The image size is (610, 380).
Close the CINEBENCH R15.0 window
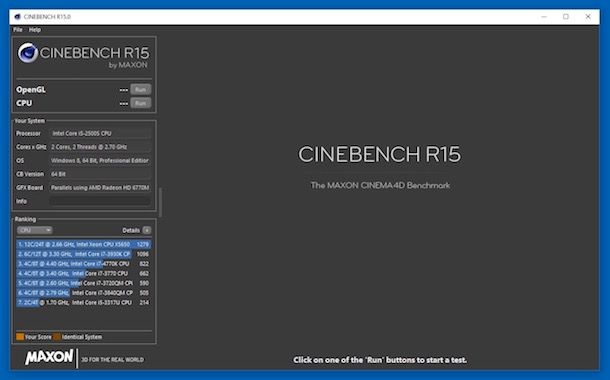pyautogui.click(x=588, y=17)
